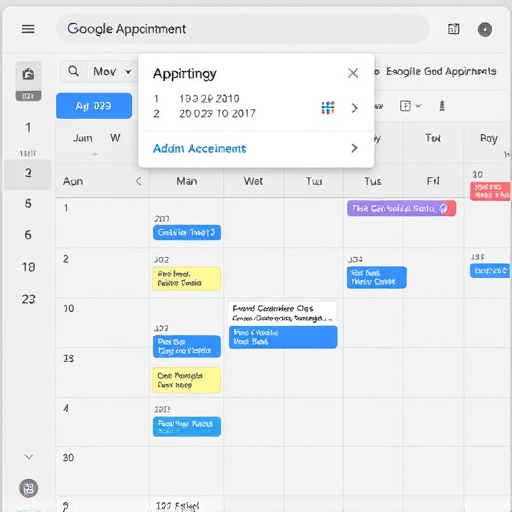Expand chevron beside Addm Acceinemt
512x512 pixels.
(x=354, y=148)
